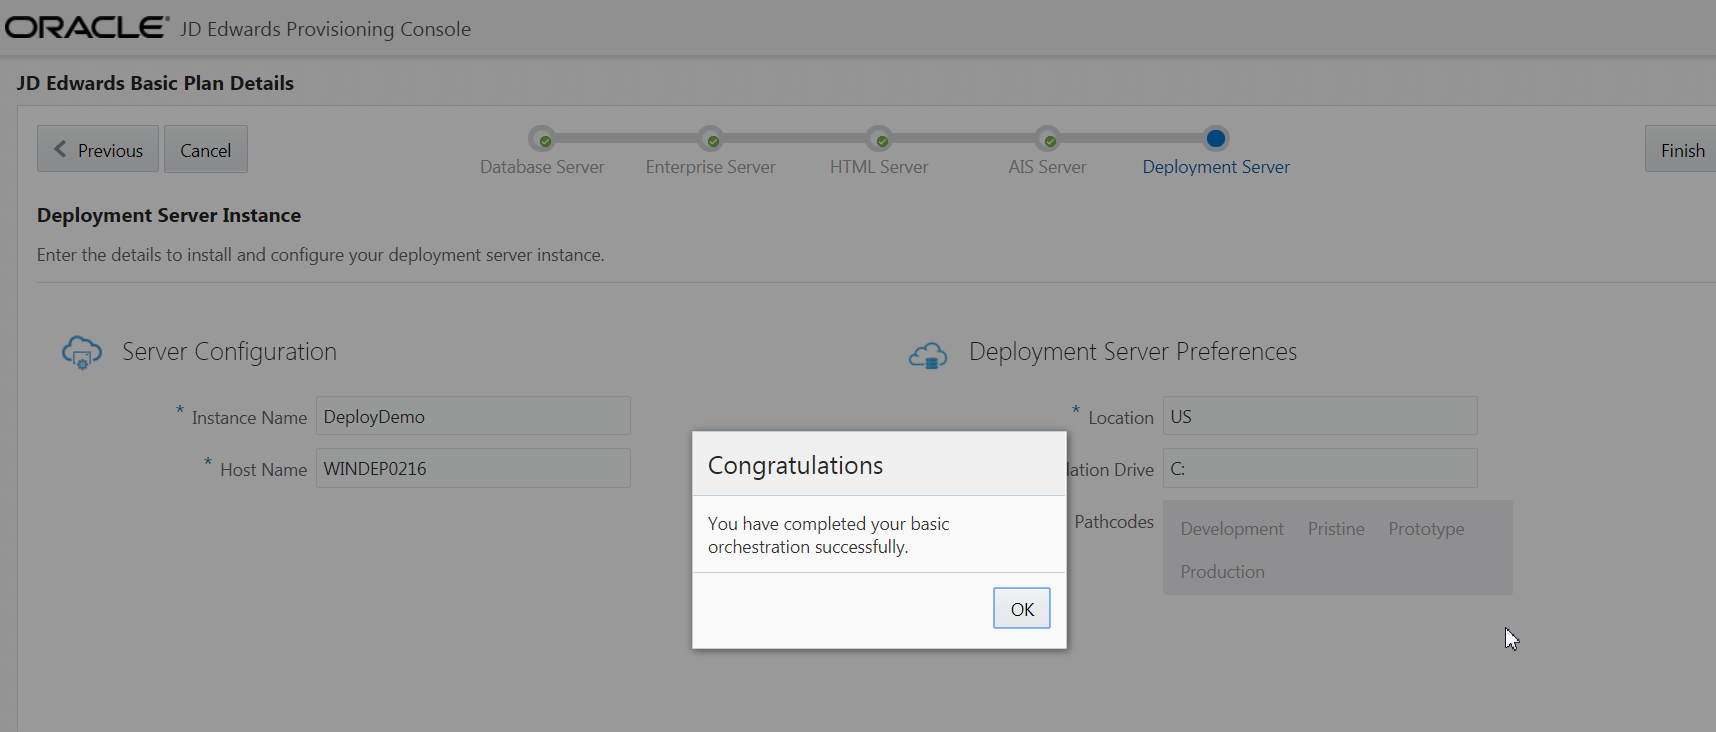Select the Production pathcode
The height and width of the screenshot is (732, 1716).
point(1222,572)
